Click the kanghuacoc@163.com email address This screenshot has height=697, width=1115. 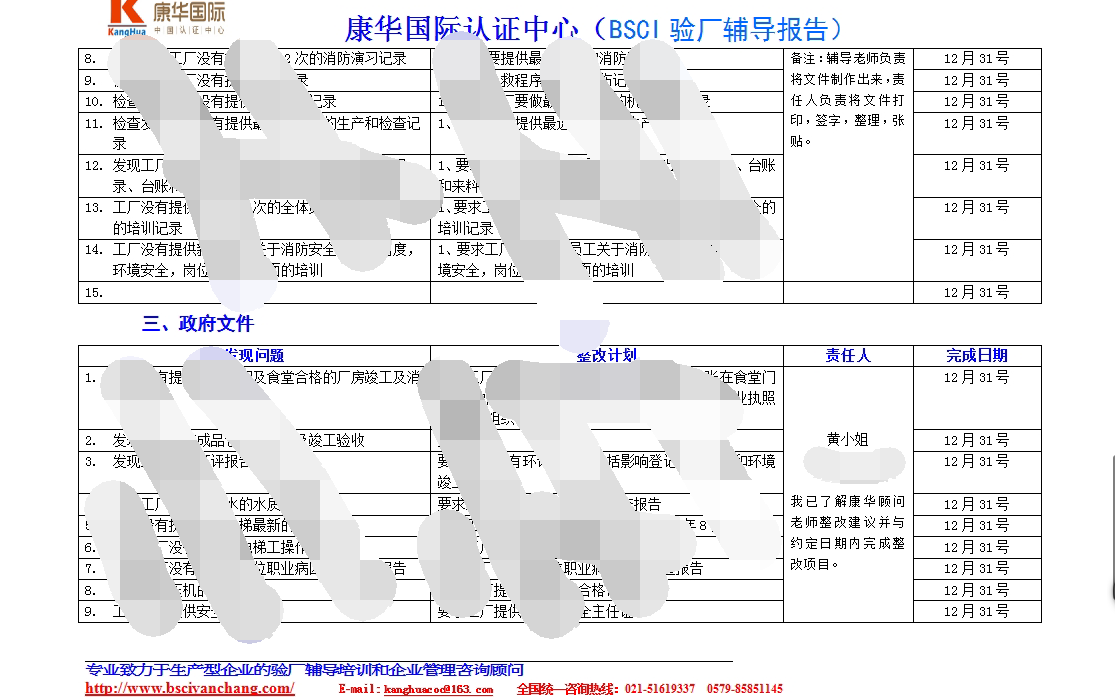tap(438, 689)
